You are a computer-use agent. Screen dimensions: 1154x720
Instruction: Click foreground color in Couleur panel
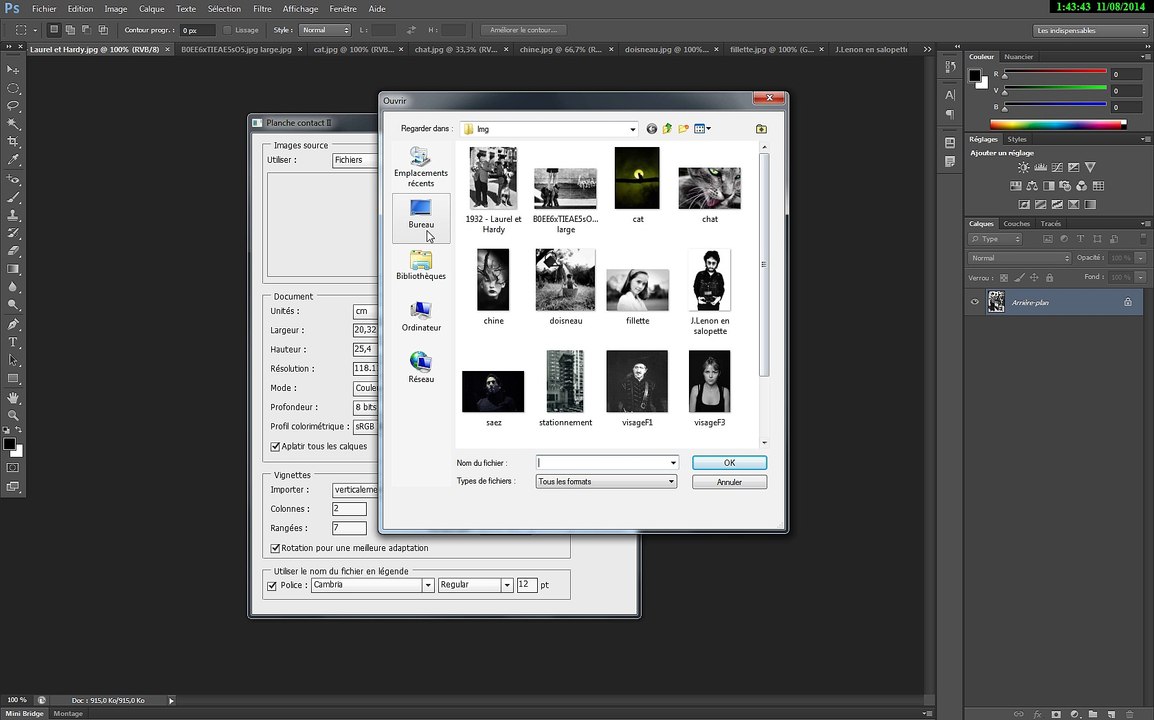[x=975, y=75]
